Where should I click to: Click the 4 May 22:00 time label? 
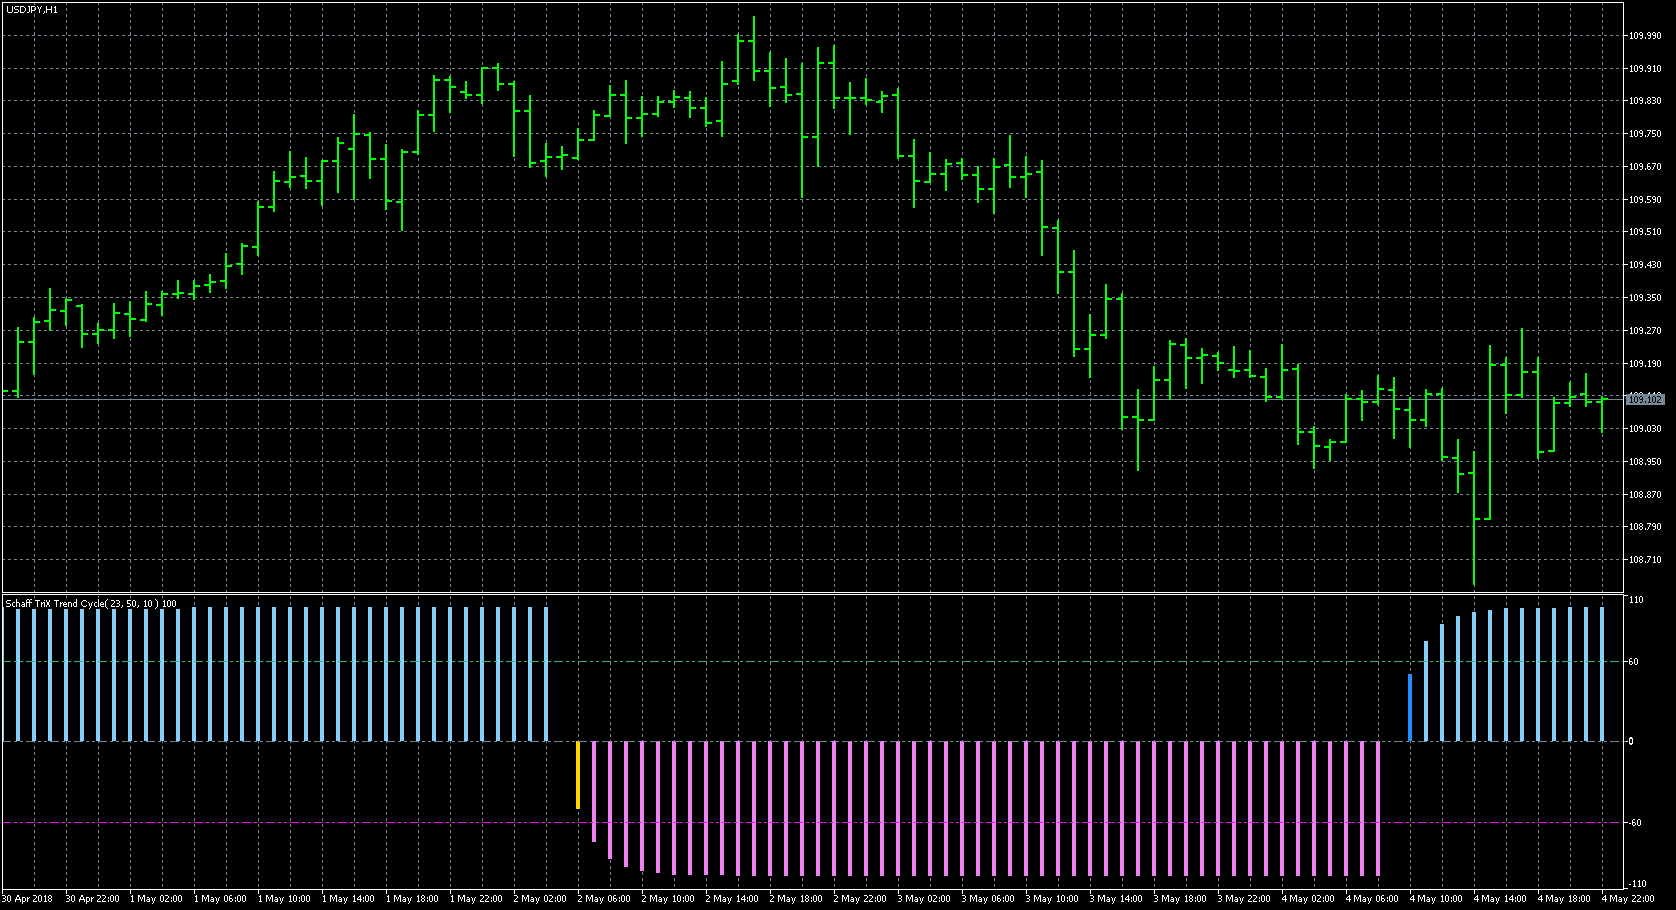click(x=1628, y=899)
